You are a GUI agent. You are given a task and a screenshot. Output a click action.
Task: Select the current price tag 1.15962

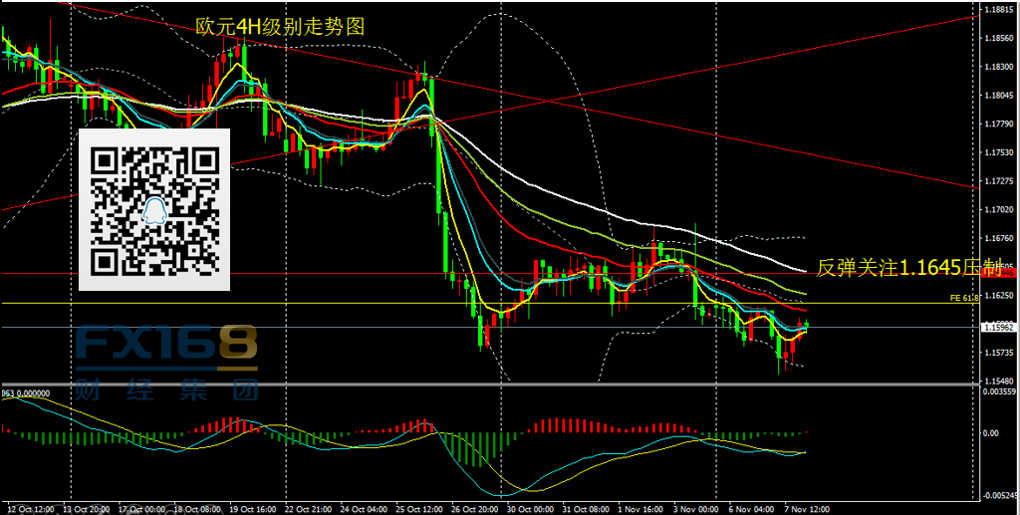[998, 327]
